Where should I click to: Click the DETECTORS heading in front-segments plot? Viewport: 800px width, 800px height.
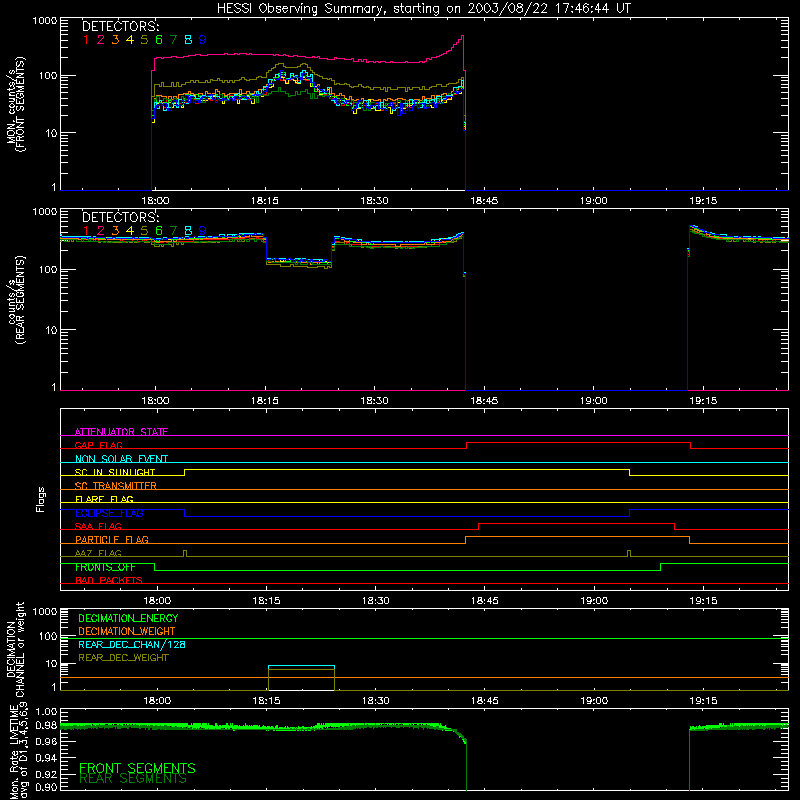120,26
